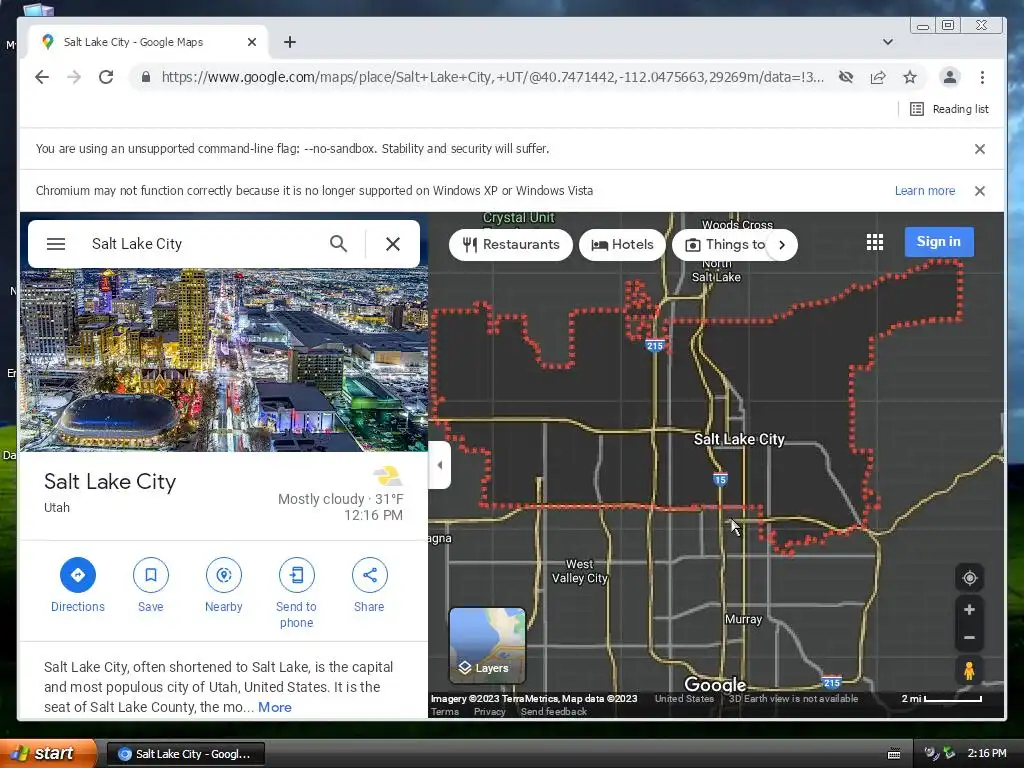1024x768 pixels.
Task: Open the Layers map type switcher
Action: click(x=487, y=645)
